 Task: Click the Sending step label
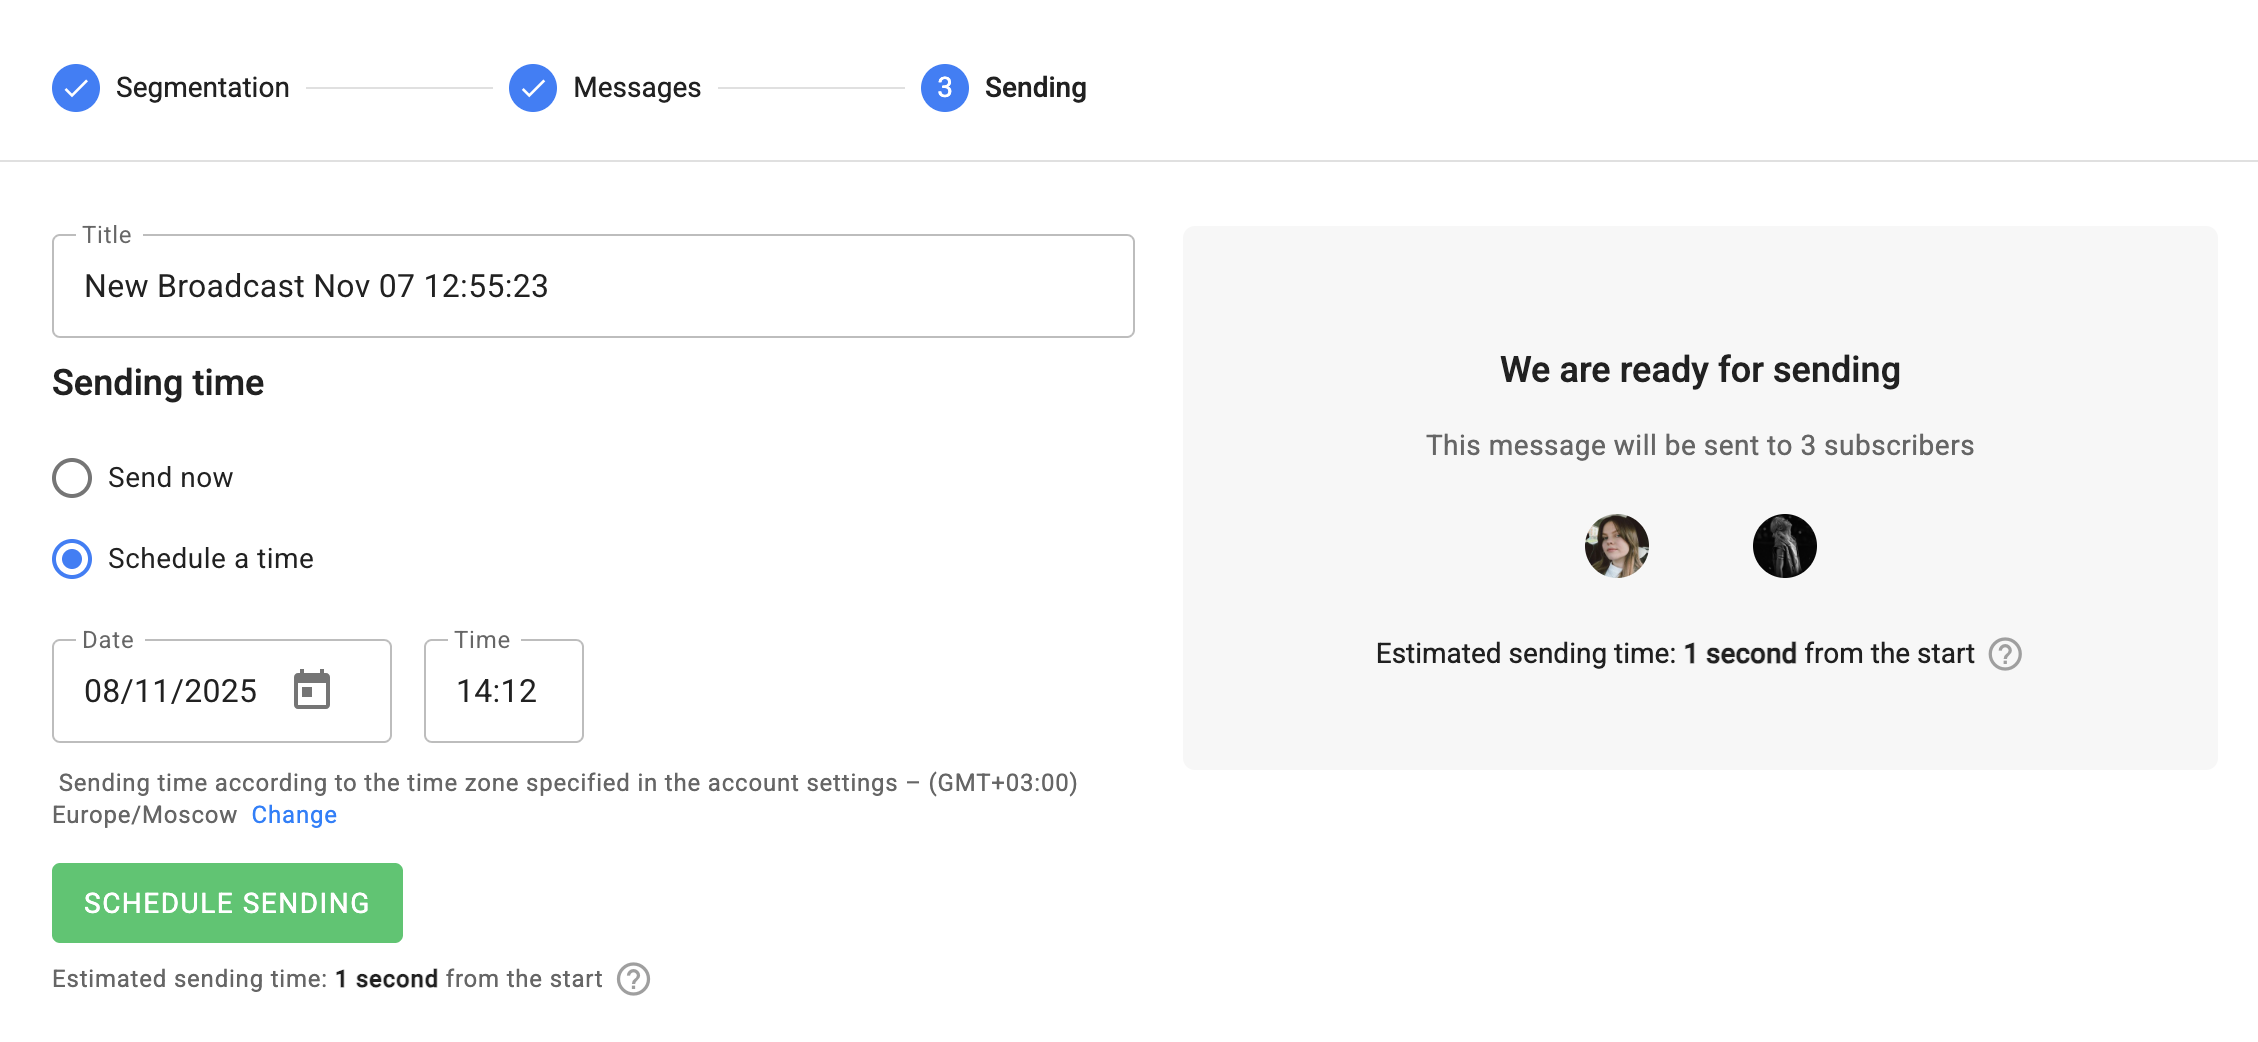1035,88
